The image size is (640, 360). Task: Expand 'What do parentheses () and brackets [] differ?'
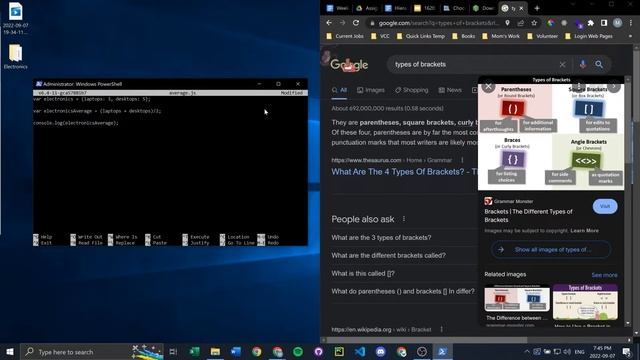pos(404,291)
